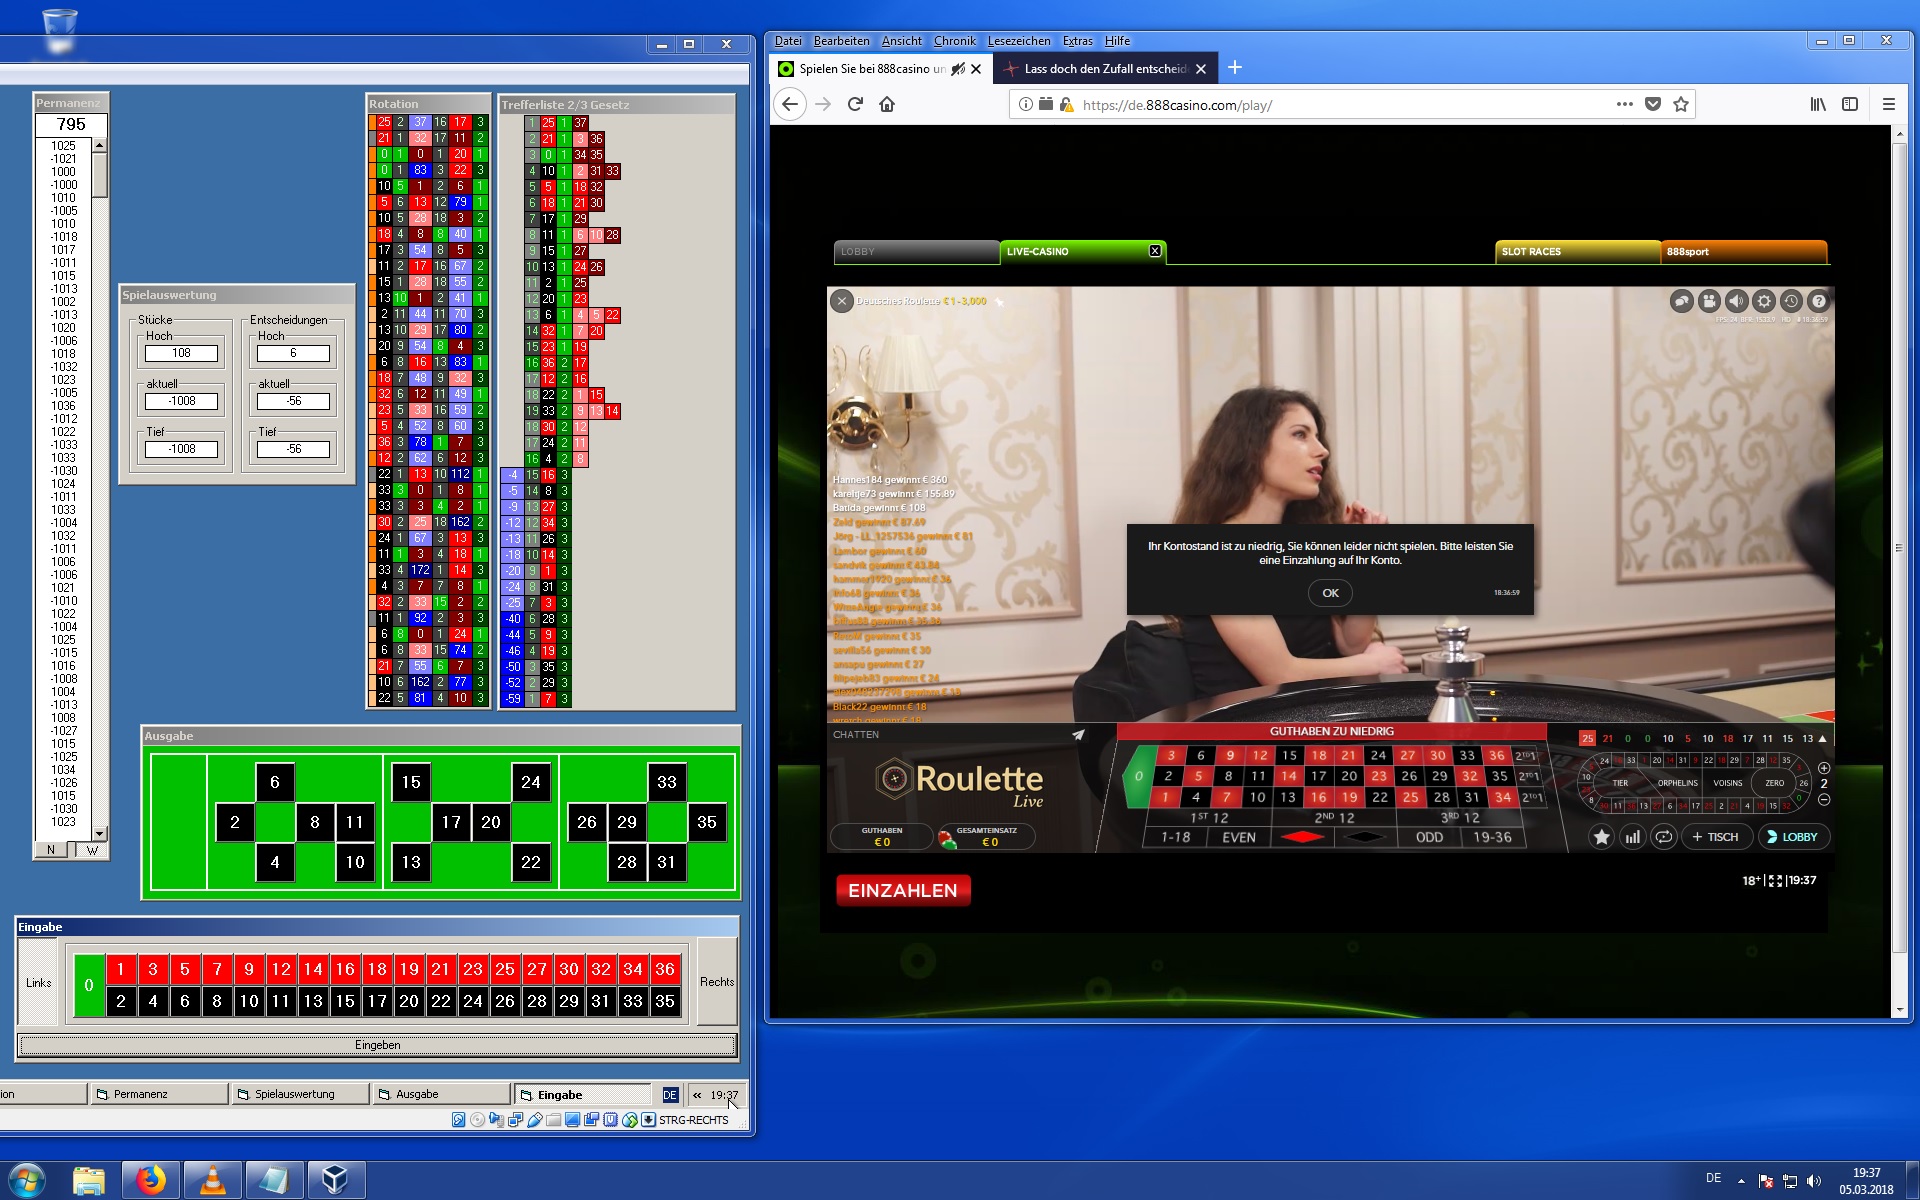This screenshot has height=1200, width=1920.
Task: Open the Firefox hamburger menu
Action: coord(1888,104)
